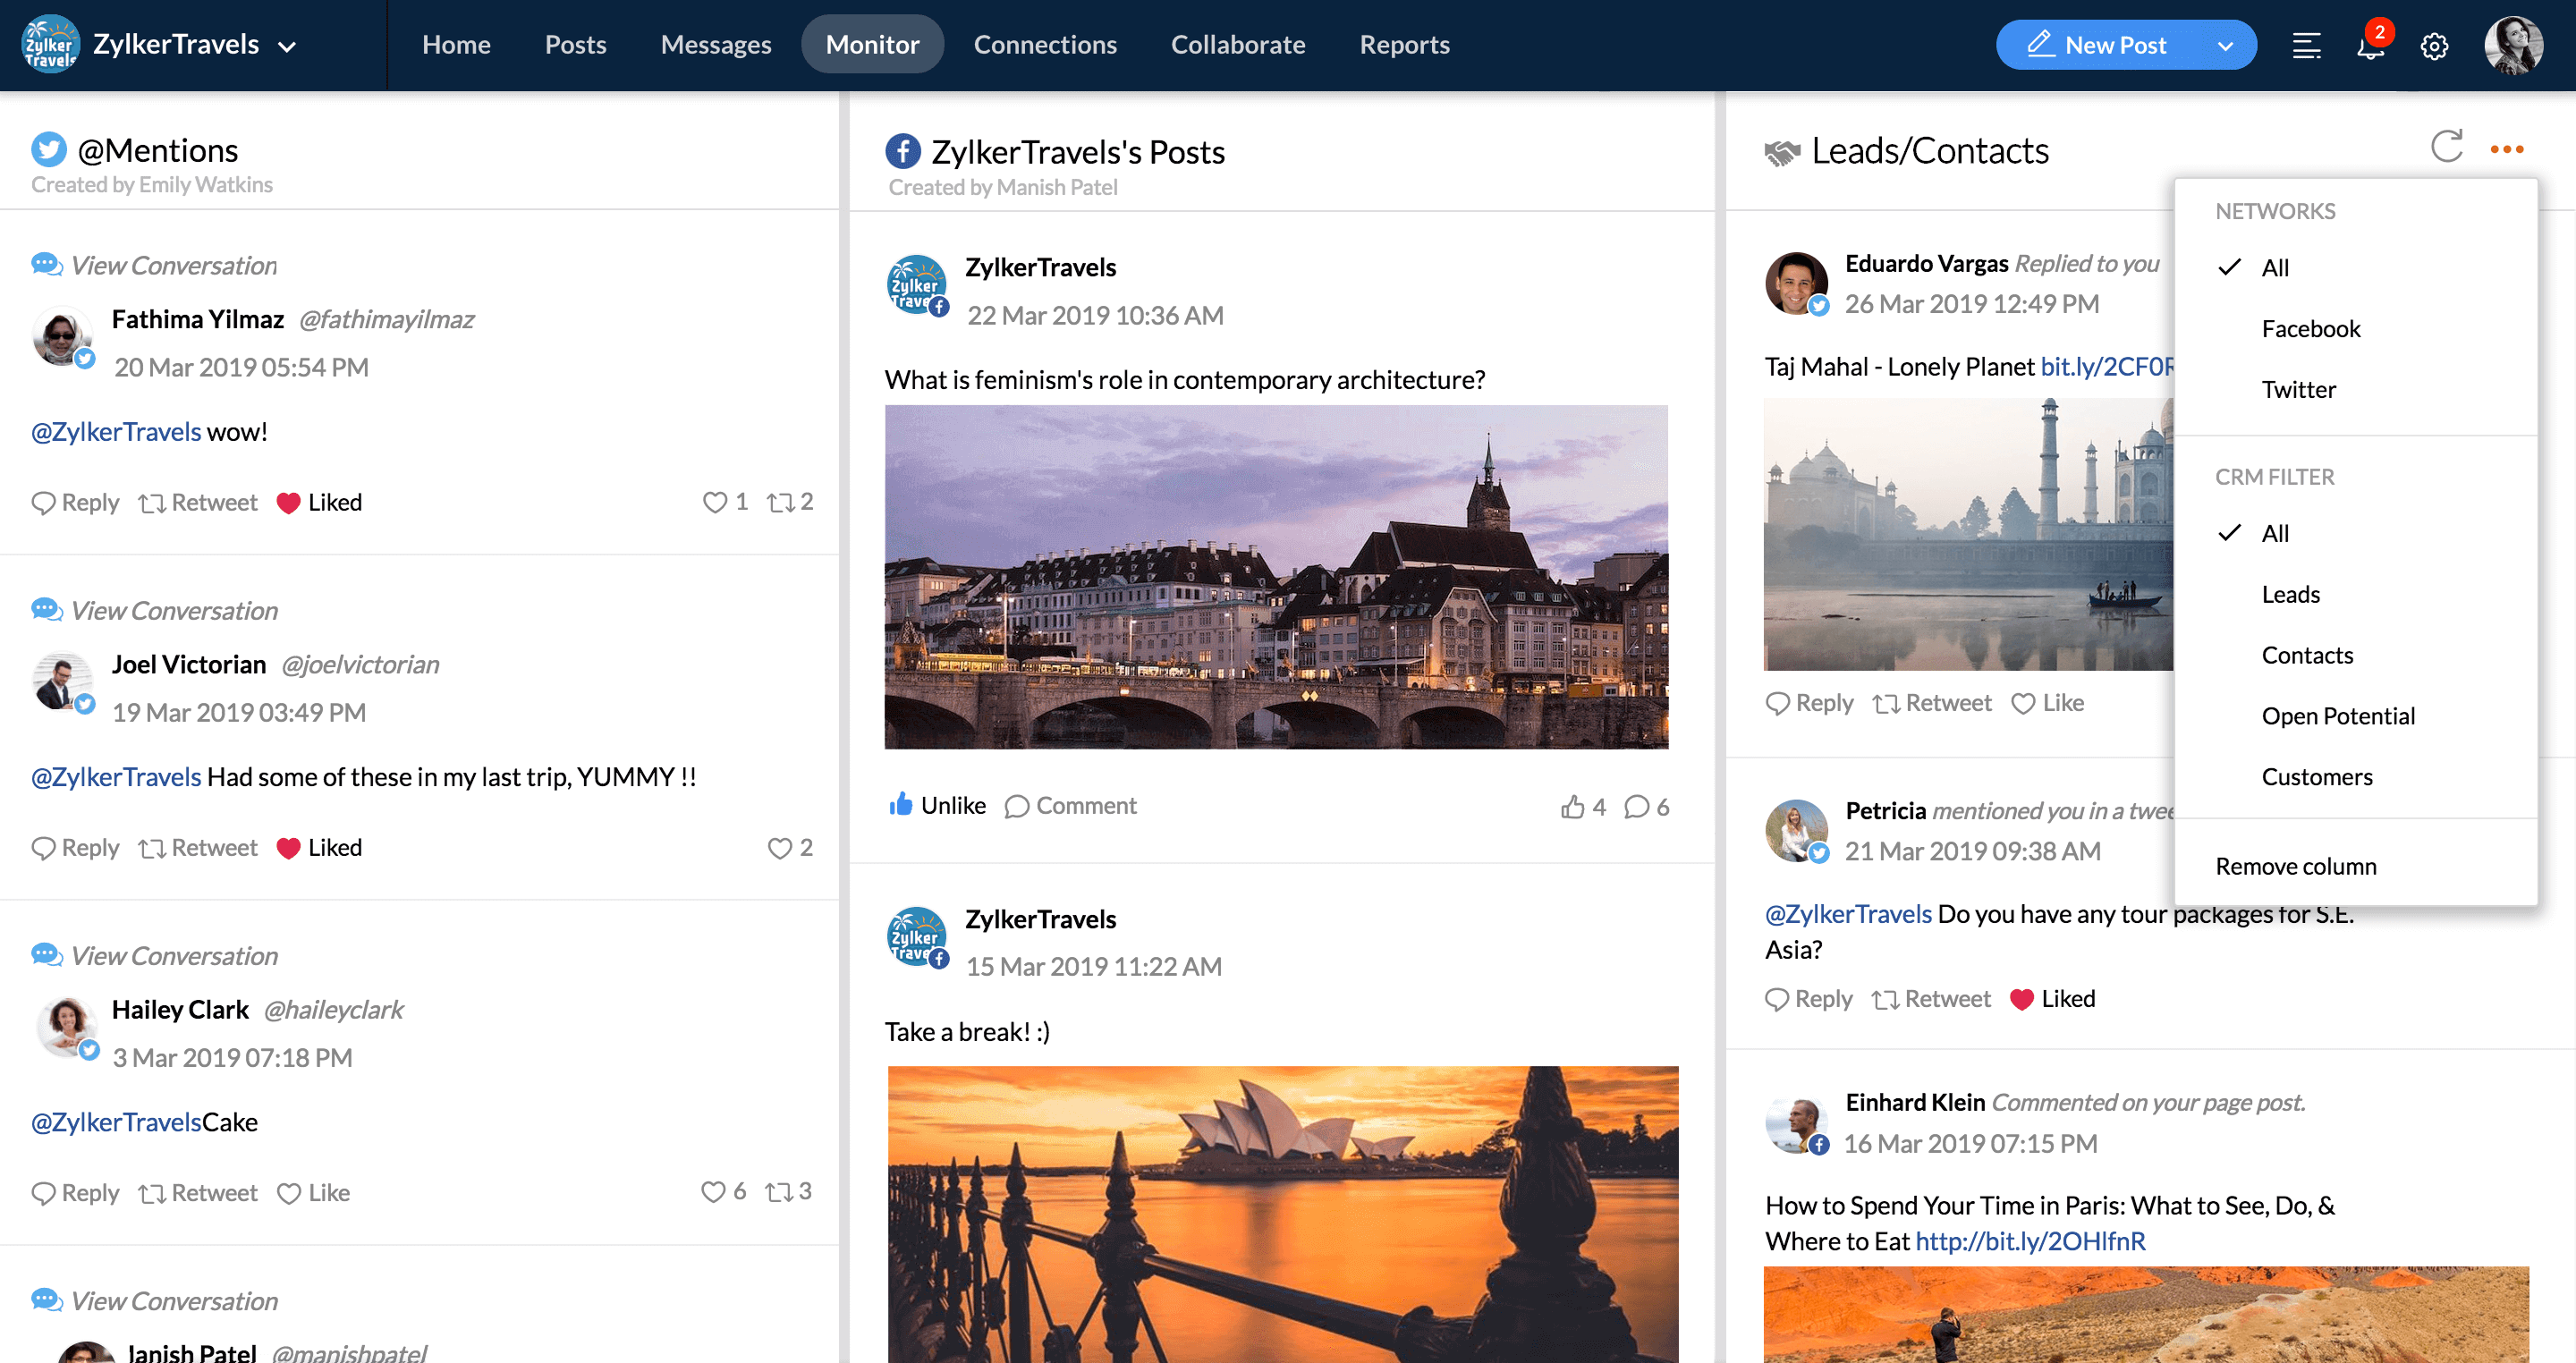This screenshot has height=1363, width=2576.
Task: Click the Twitter icon beside @Mentions
Action: click(x=49, y=150)
